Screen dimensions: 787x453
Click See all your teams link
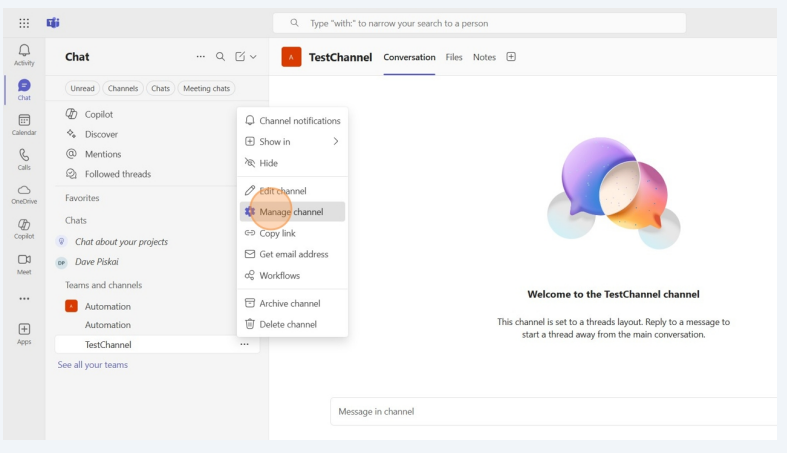(x=93, y=365)
